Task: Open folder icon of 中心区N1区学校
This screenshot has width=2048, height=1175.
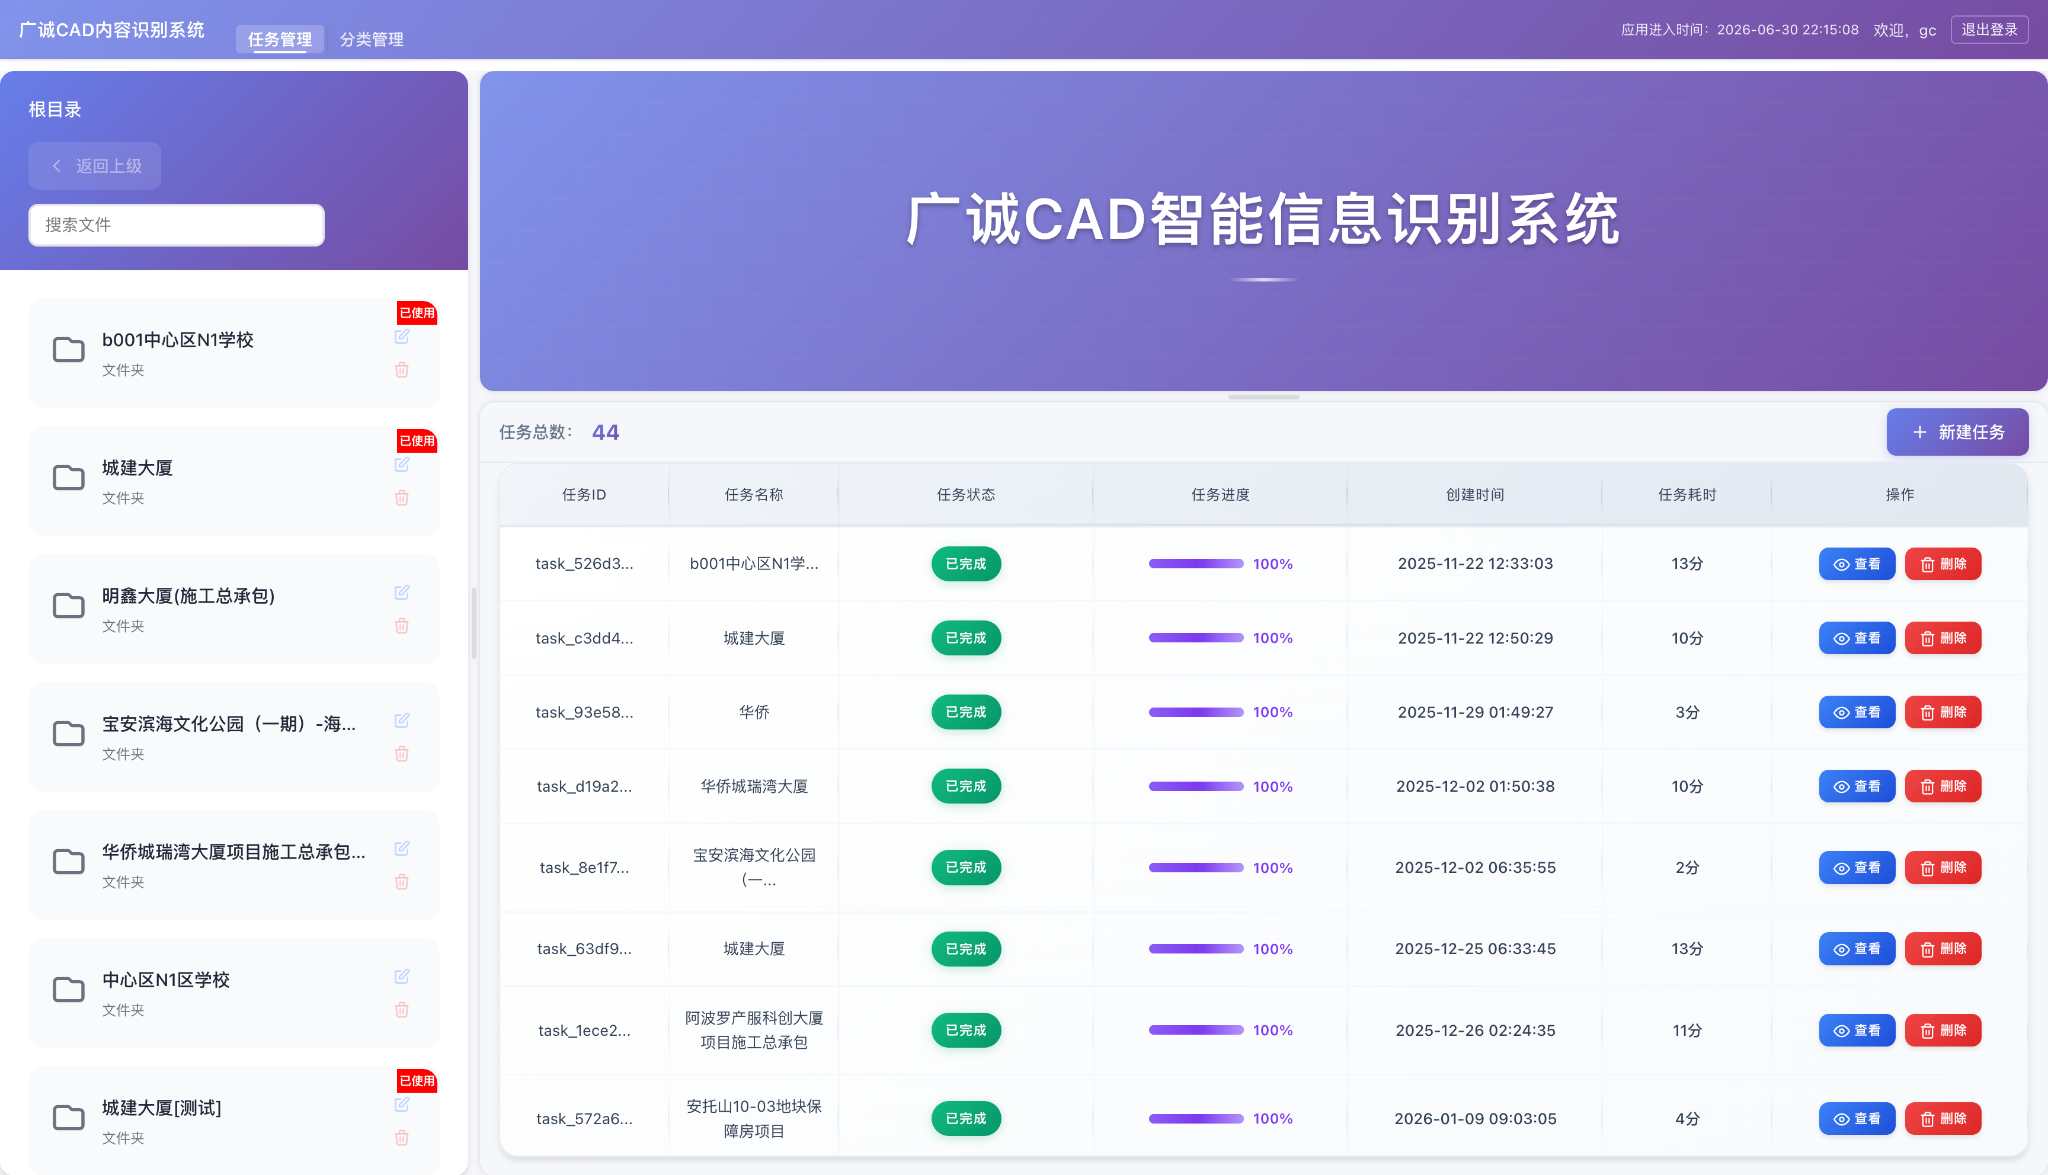Action: 69,990
